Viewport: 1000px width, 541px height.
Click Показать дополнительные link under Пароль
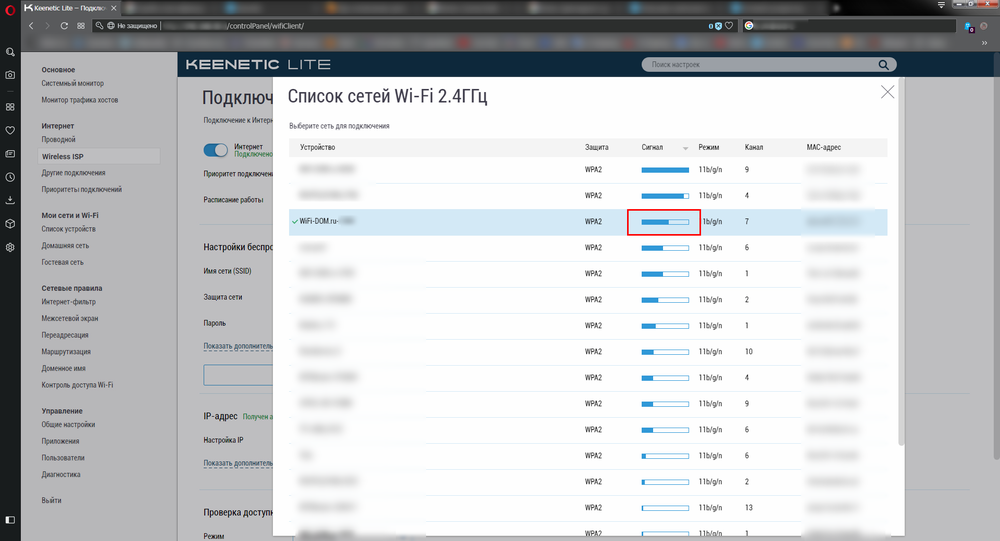(238, 346)
